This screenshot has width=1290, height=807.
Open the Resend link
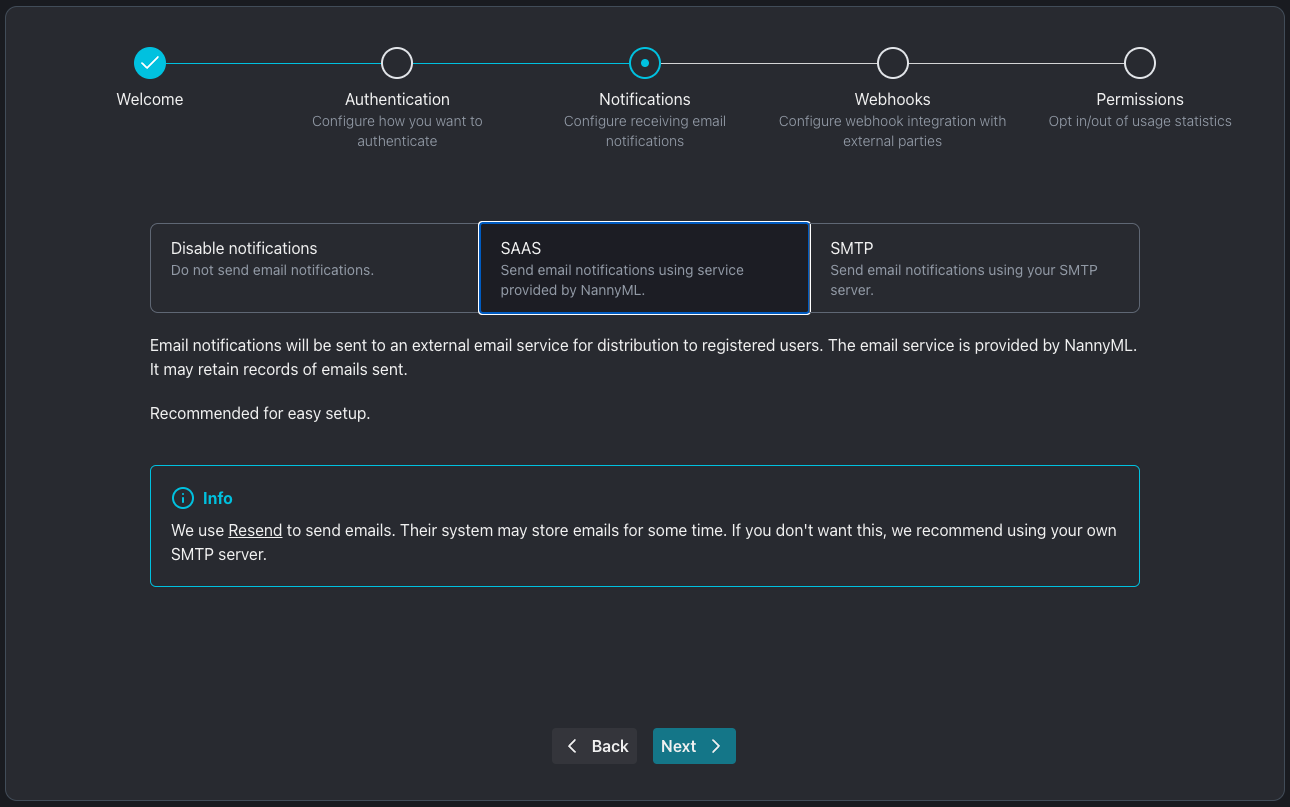tap(255, 530)
